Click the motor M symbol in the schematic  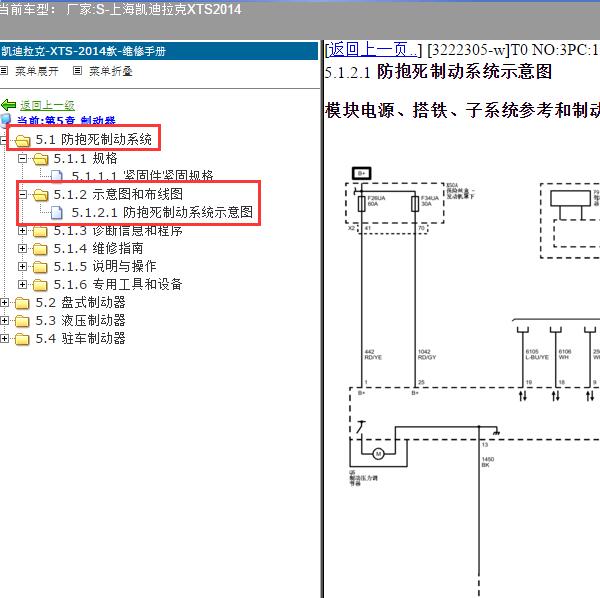378,454
